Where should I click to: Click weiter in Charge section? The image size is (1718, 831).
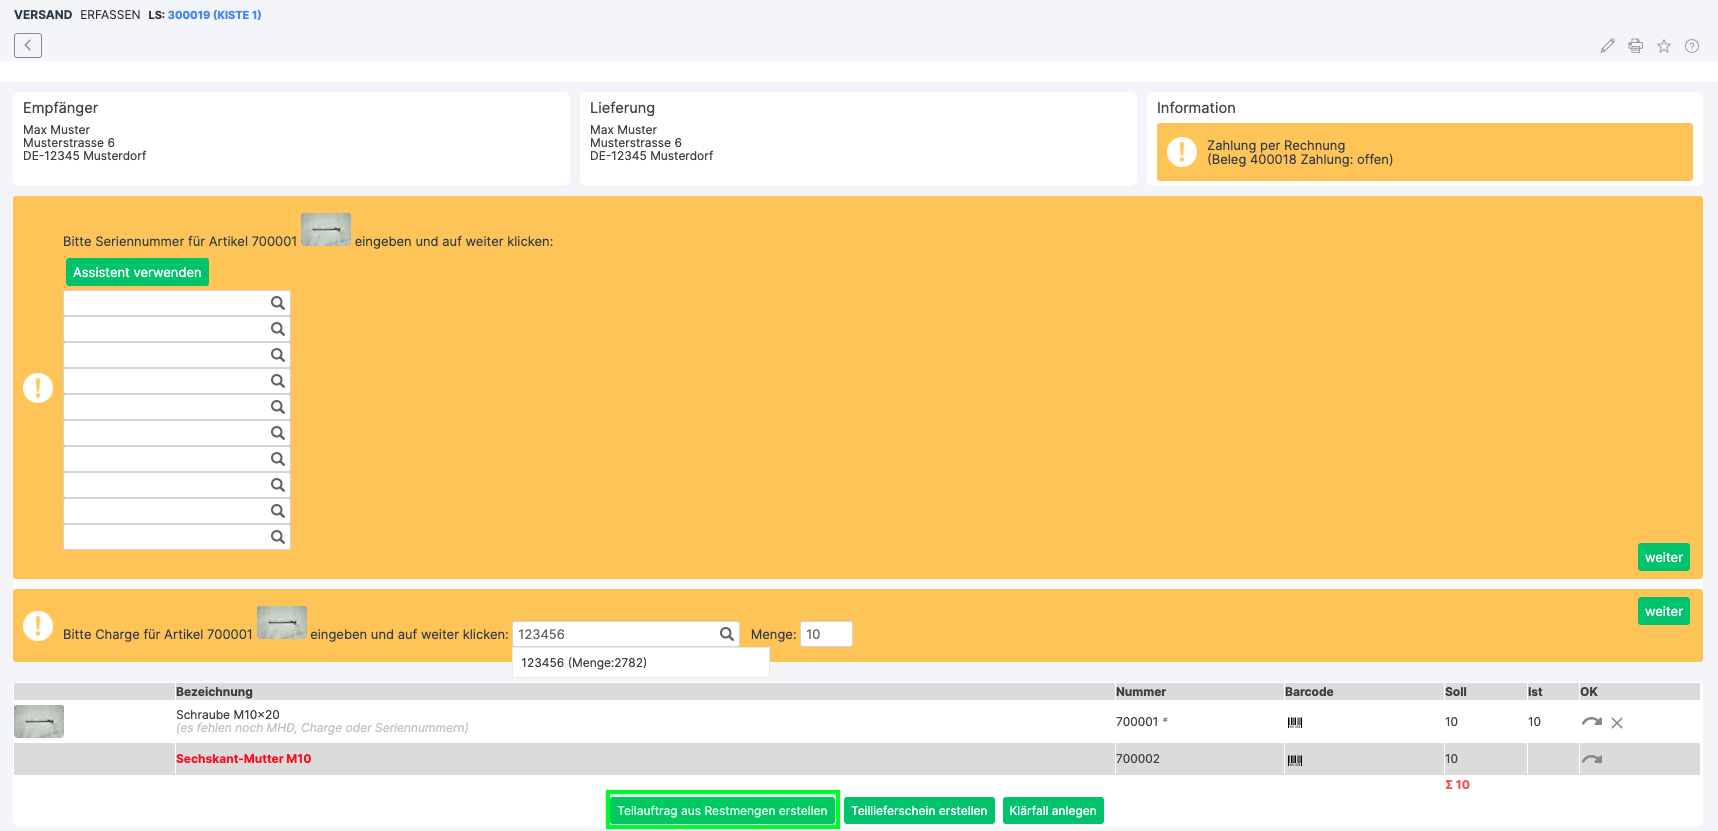pos(1664,611)
